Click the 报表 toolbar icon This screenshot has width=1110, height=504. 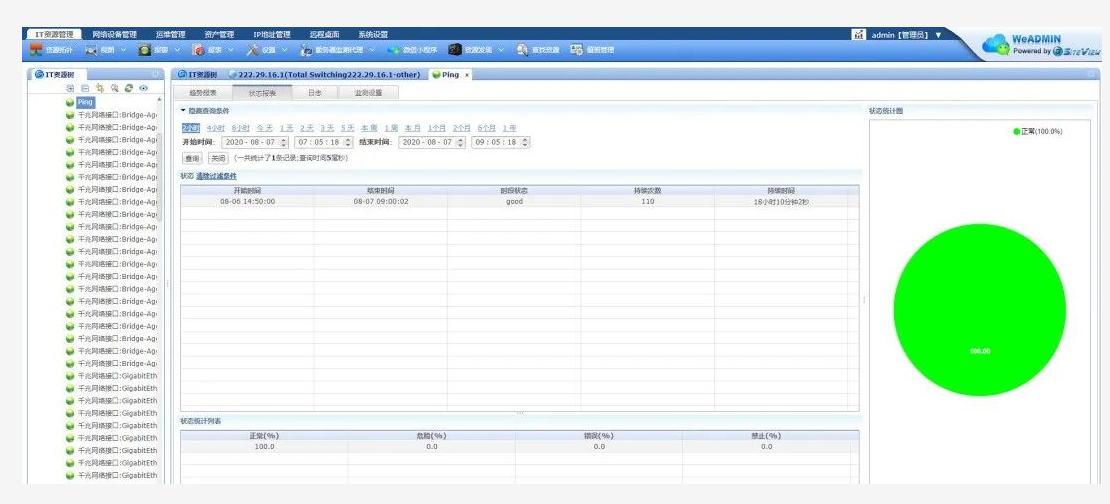pos(198,50)
